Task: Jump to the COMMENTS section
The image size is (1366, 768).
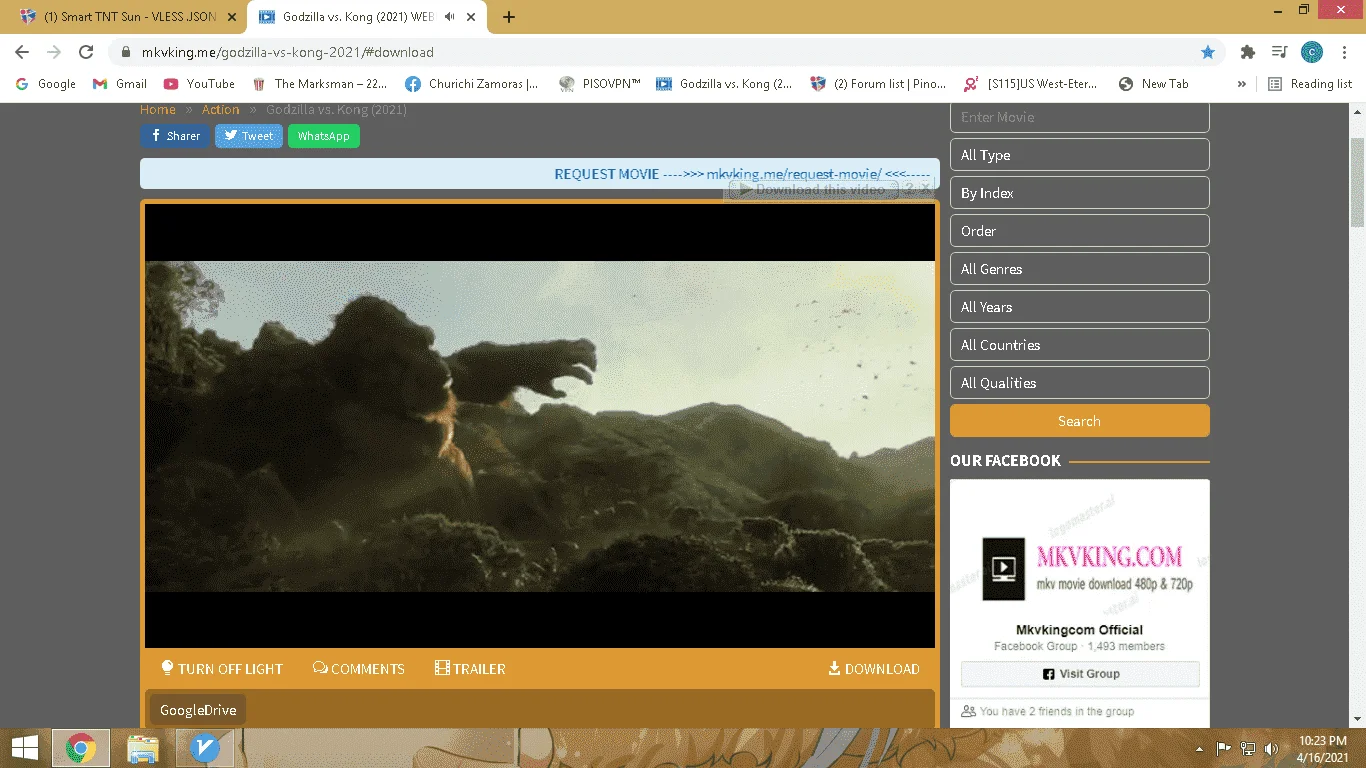Action: point(359,669)
